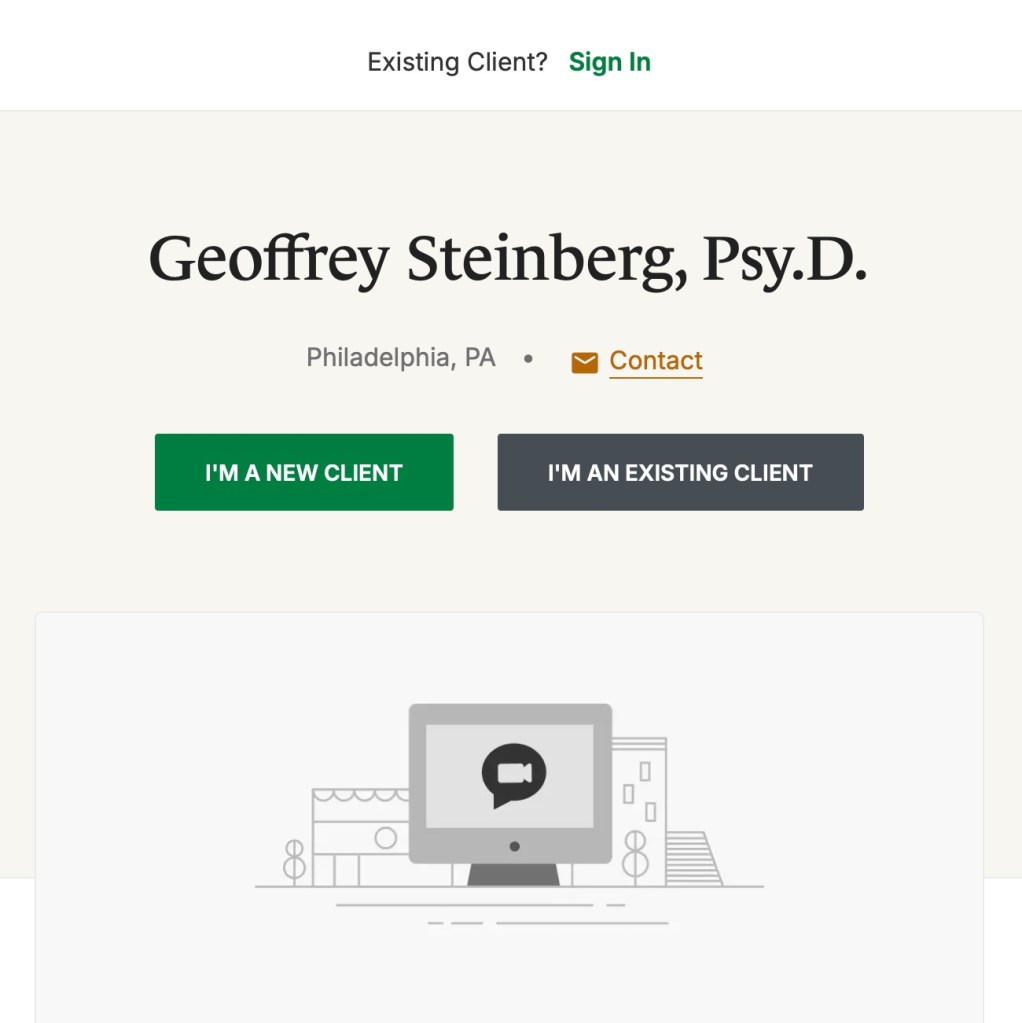Click the tree icon left of storefront
The image size is (1022, 1023).
(294, 859)
